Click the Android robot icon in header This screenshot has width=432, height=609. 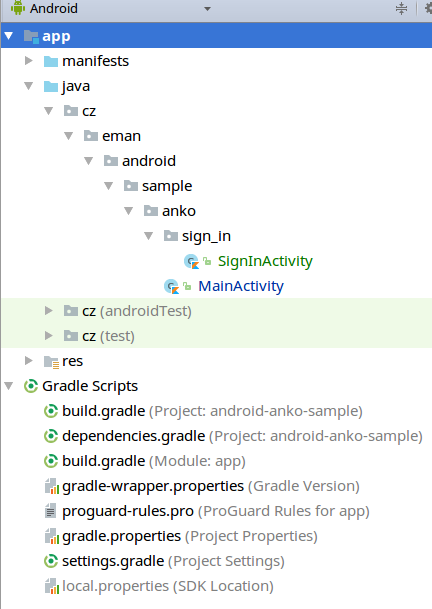coord(18,8)
